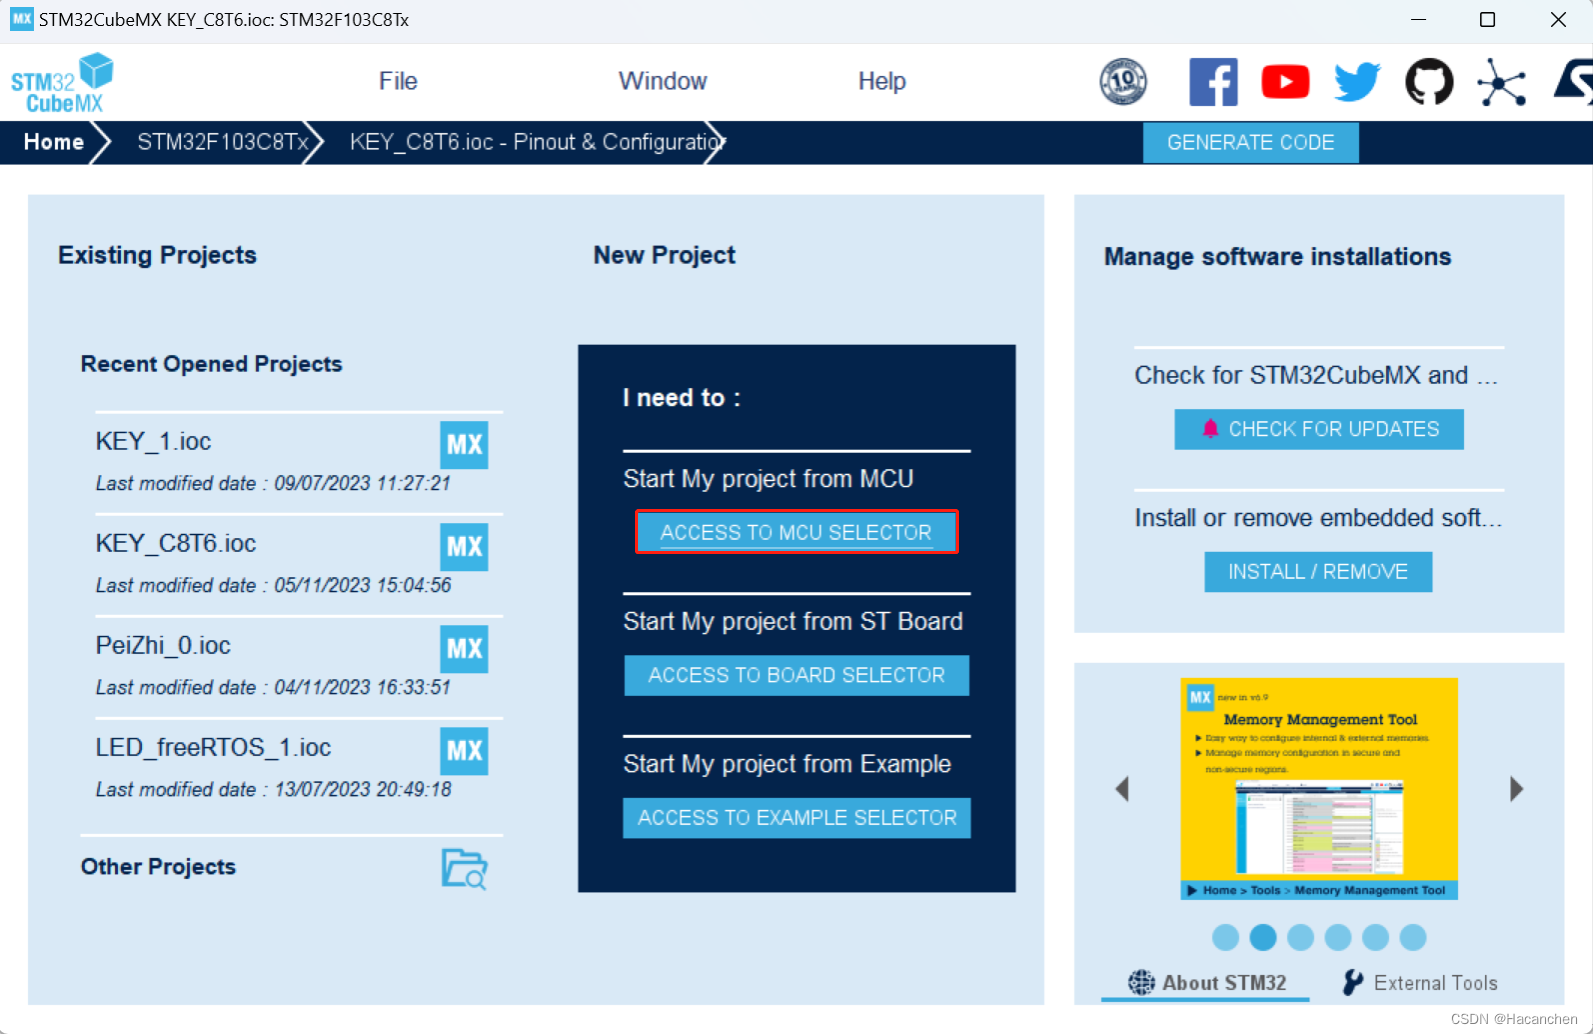
Task: Click the 'Install or remove embedded soft...' text
Action: [x=1318, y=518]
